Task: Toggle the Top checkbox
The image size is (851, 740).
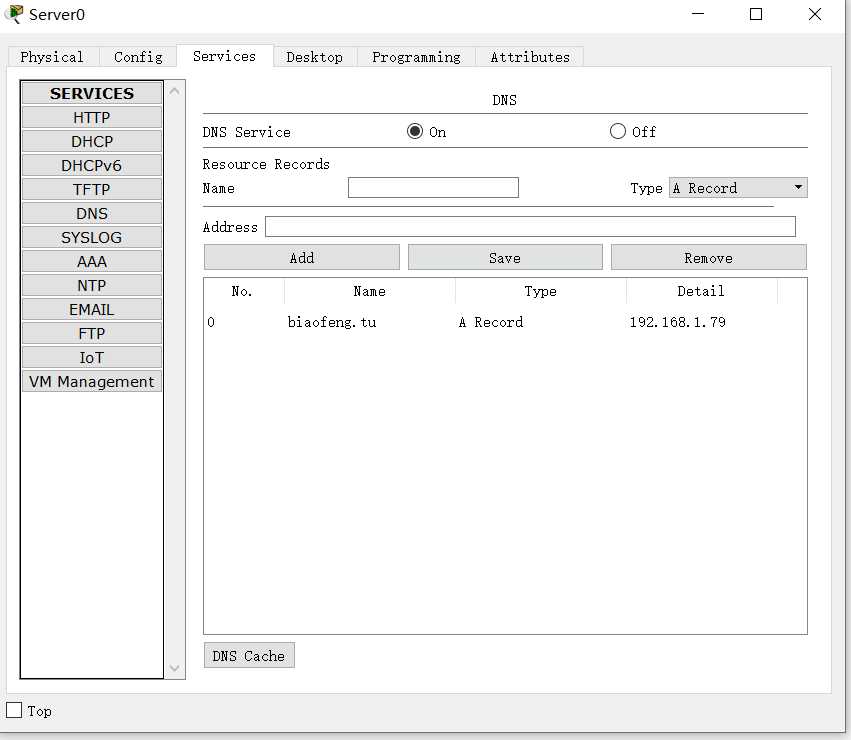Action: pyautogui.click(x=14, y=710)
